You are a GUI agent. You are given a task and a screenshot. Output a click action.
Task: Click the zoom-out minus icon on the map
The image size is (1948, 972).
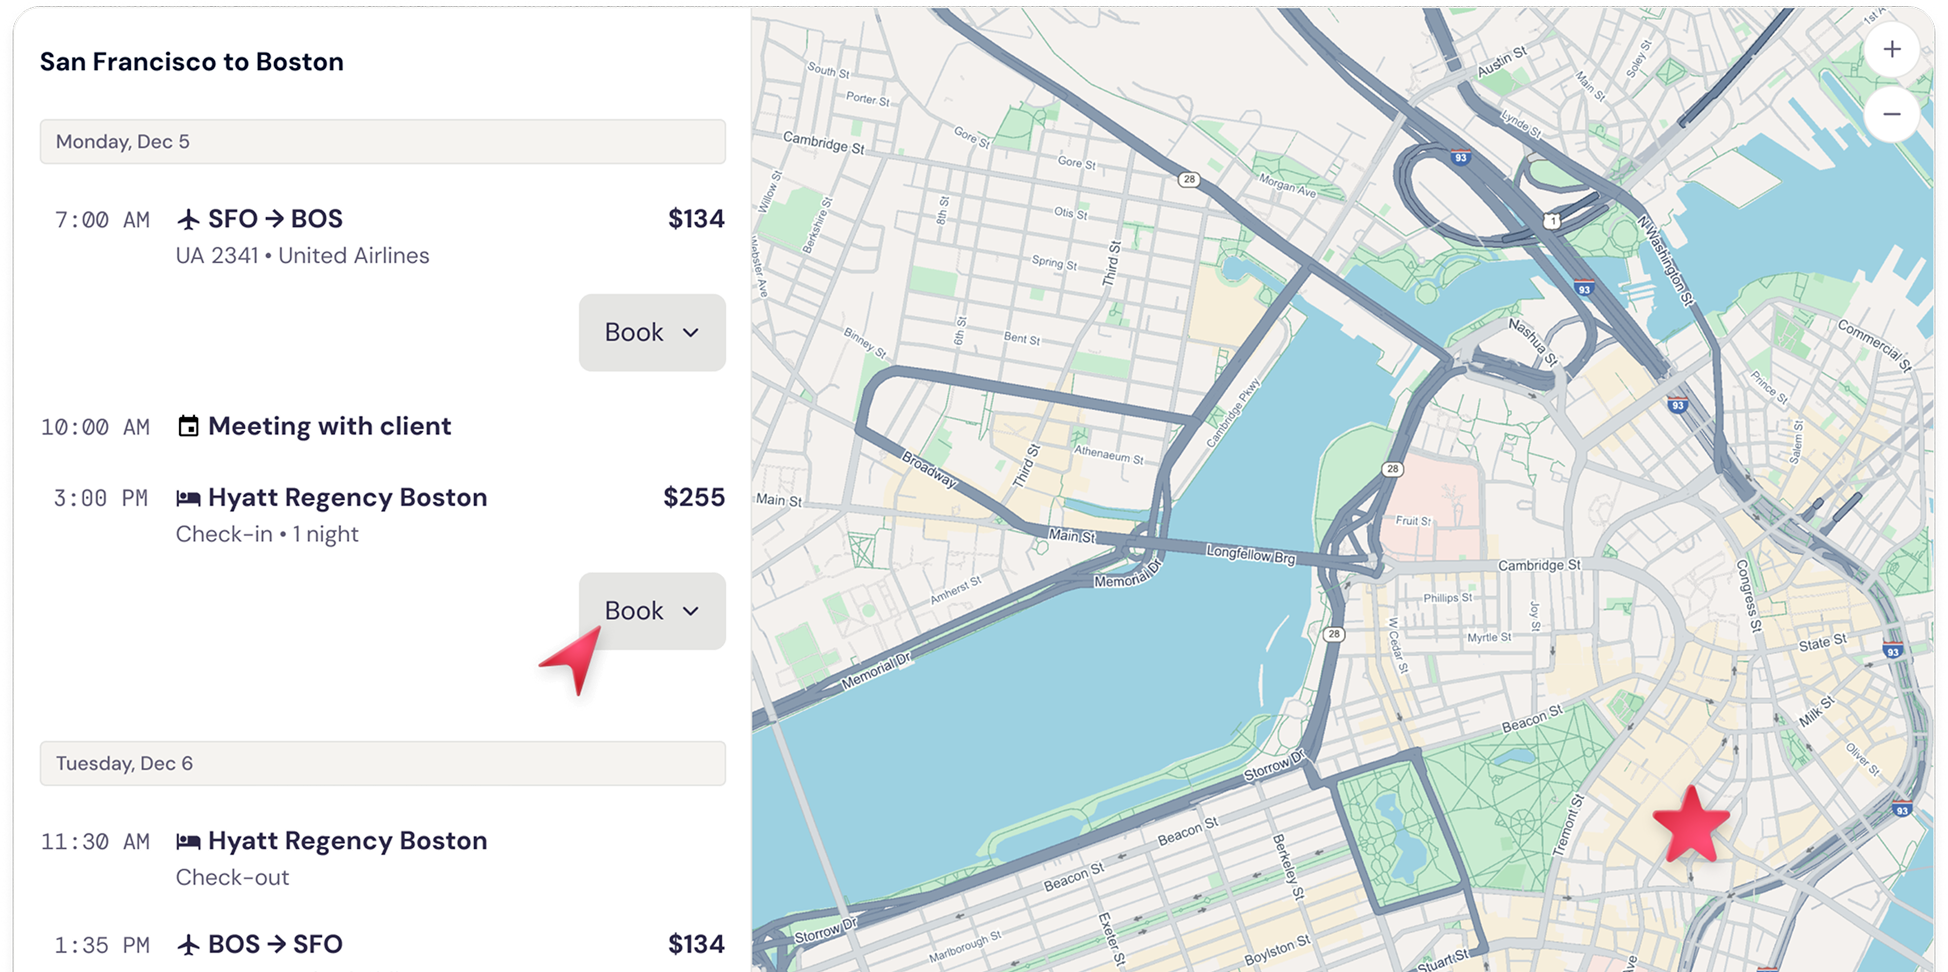click(1893, 113)
